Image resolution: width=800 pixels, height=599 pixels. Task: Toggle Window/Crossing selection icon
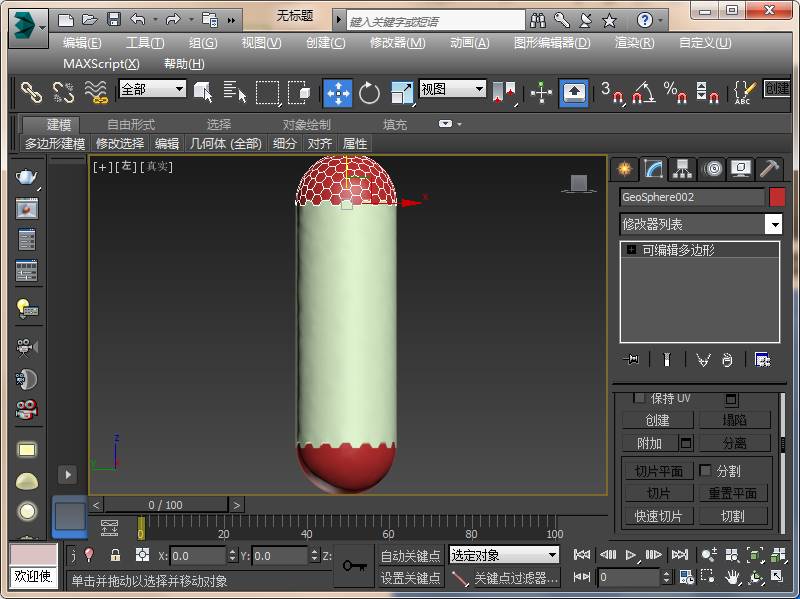click(x=299, y=92)
